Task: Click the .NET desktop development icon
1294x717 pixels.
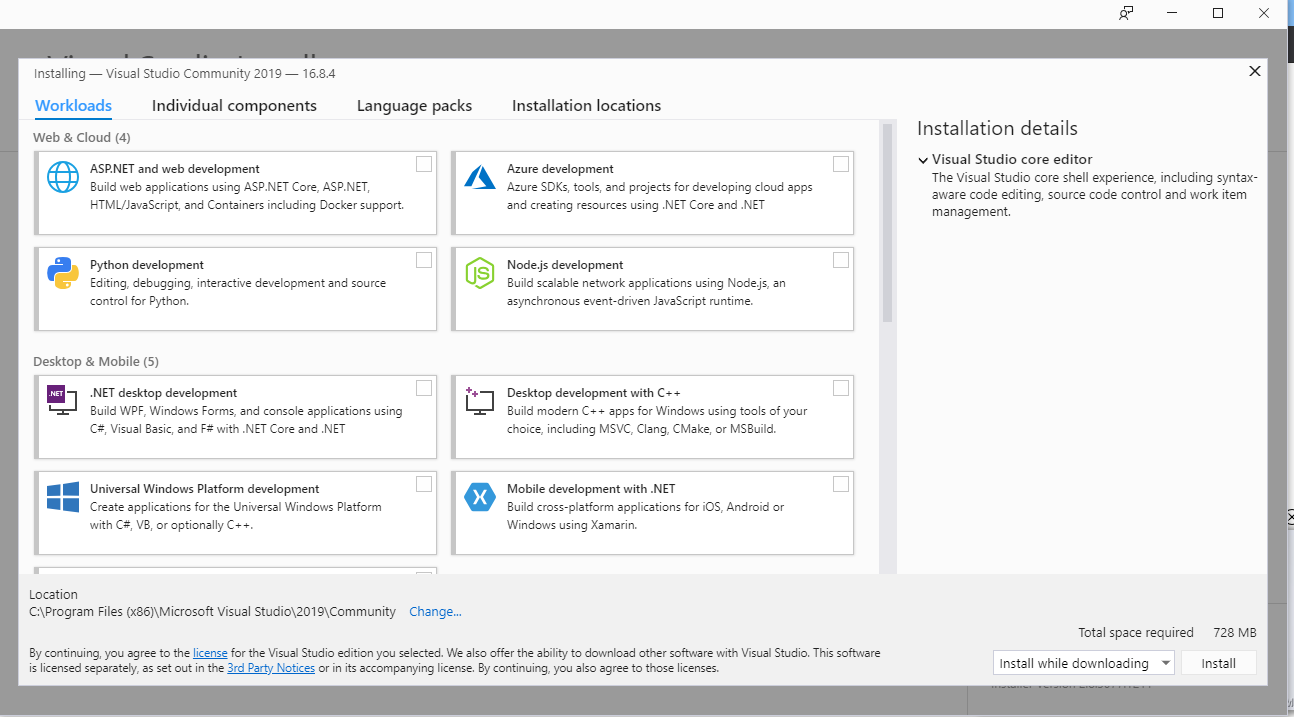Action: tap(62, 400)
